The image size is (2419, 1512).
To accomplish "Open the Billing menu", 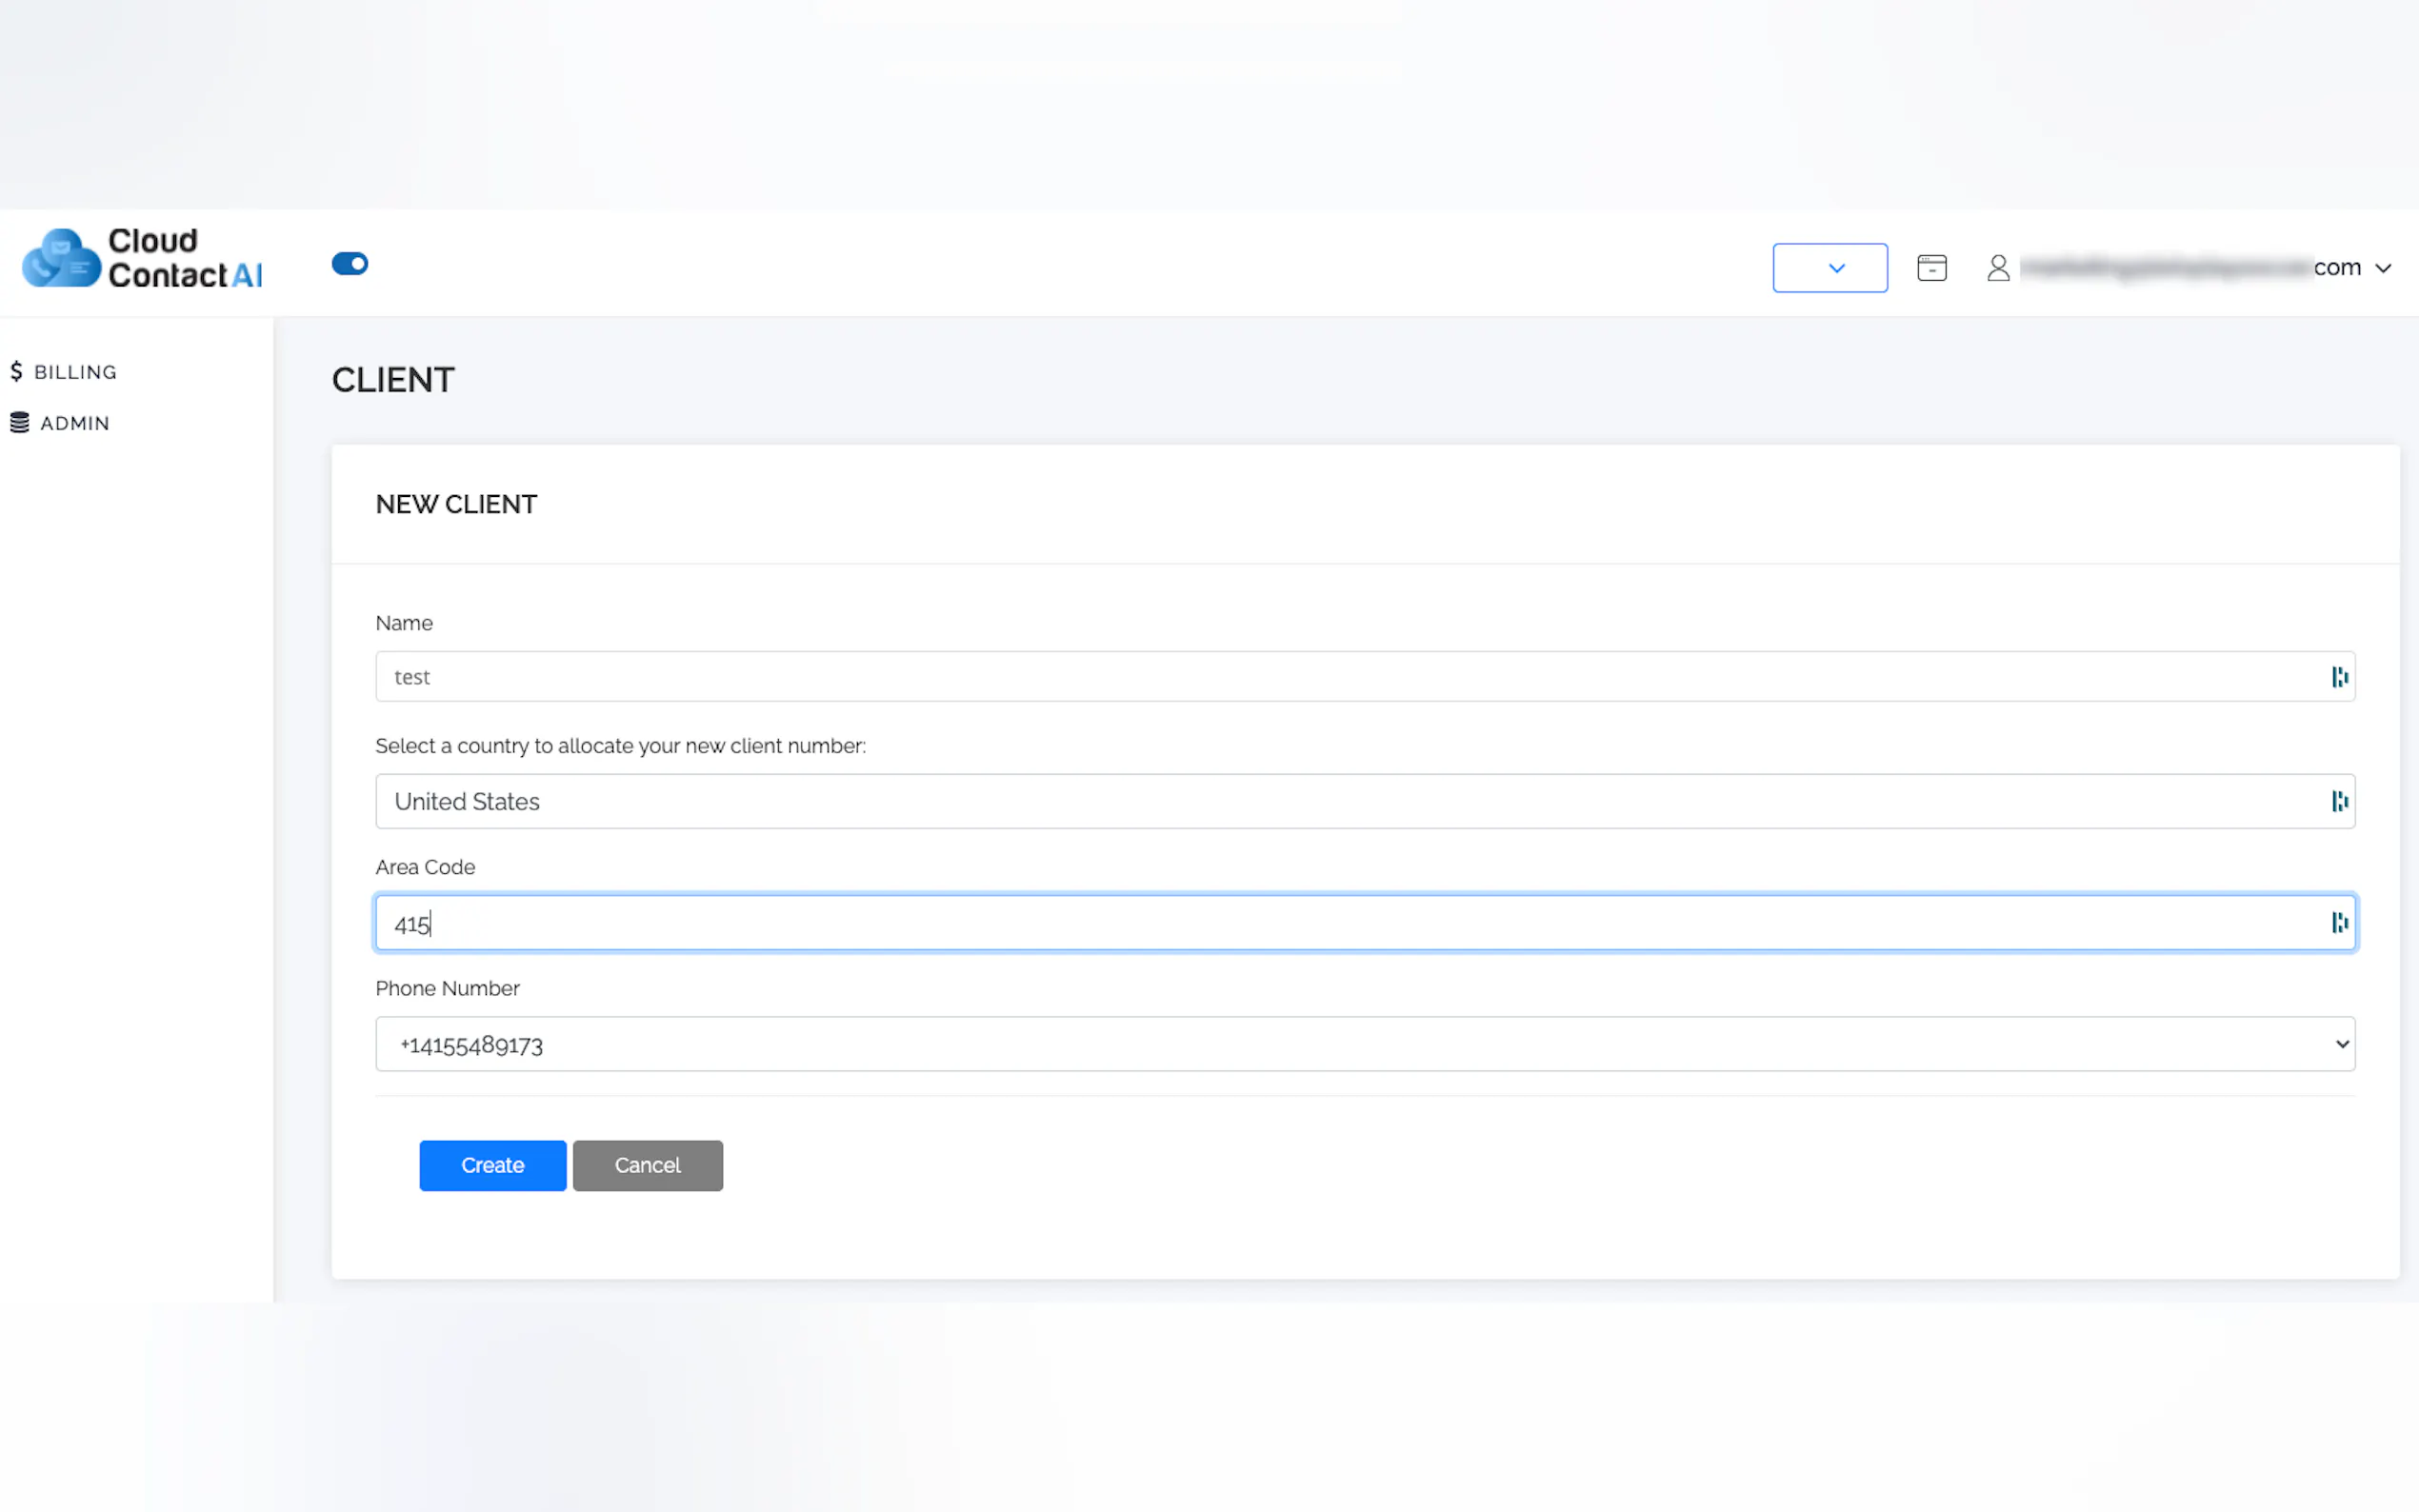I will click(75, 372).
